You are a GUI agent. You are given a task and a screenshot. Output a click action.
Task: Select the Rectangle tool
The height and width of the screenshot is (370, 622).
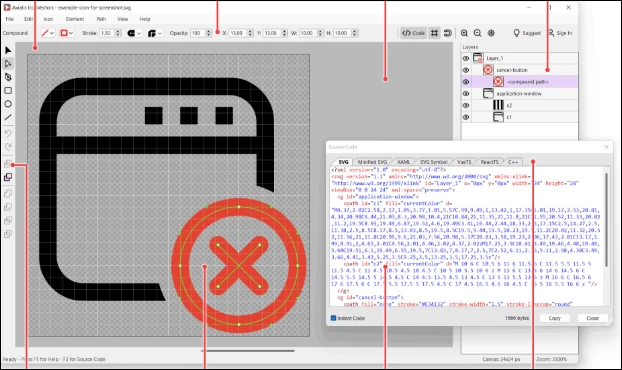tap(8, 90)
